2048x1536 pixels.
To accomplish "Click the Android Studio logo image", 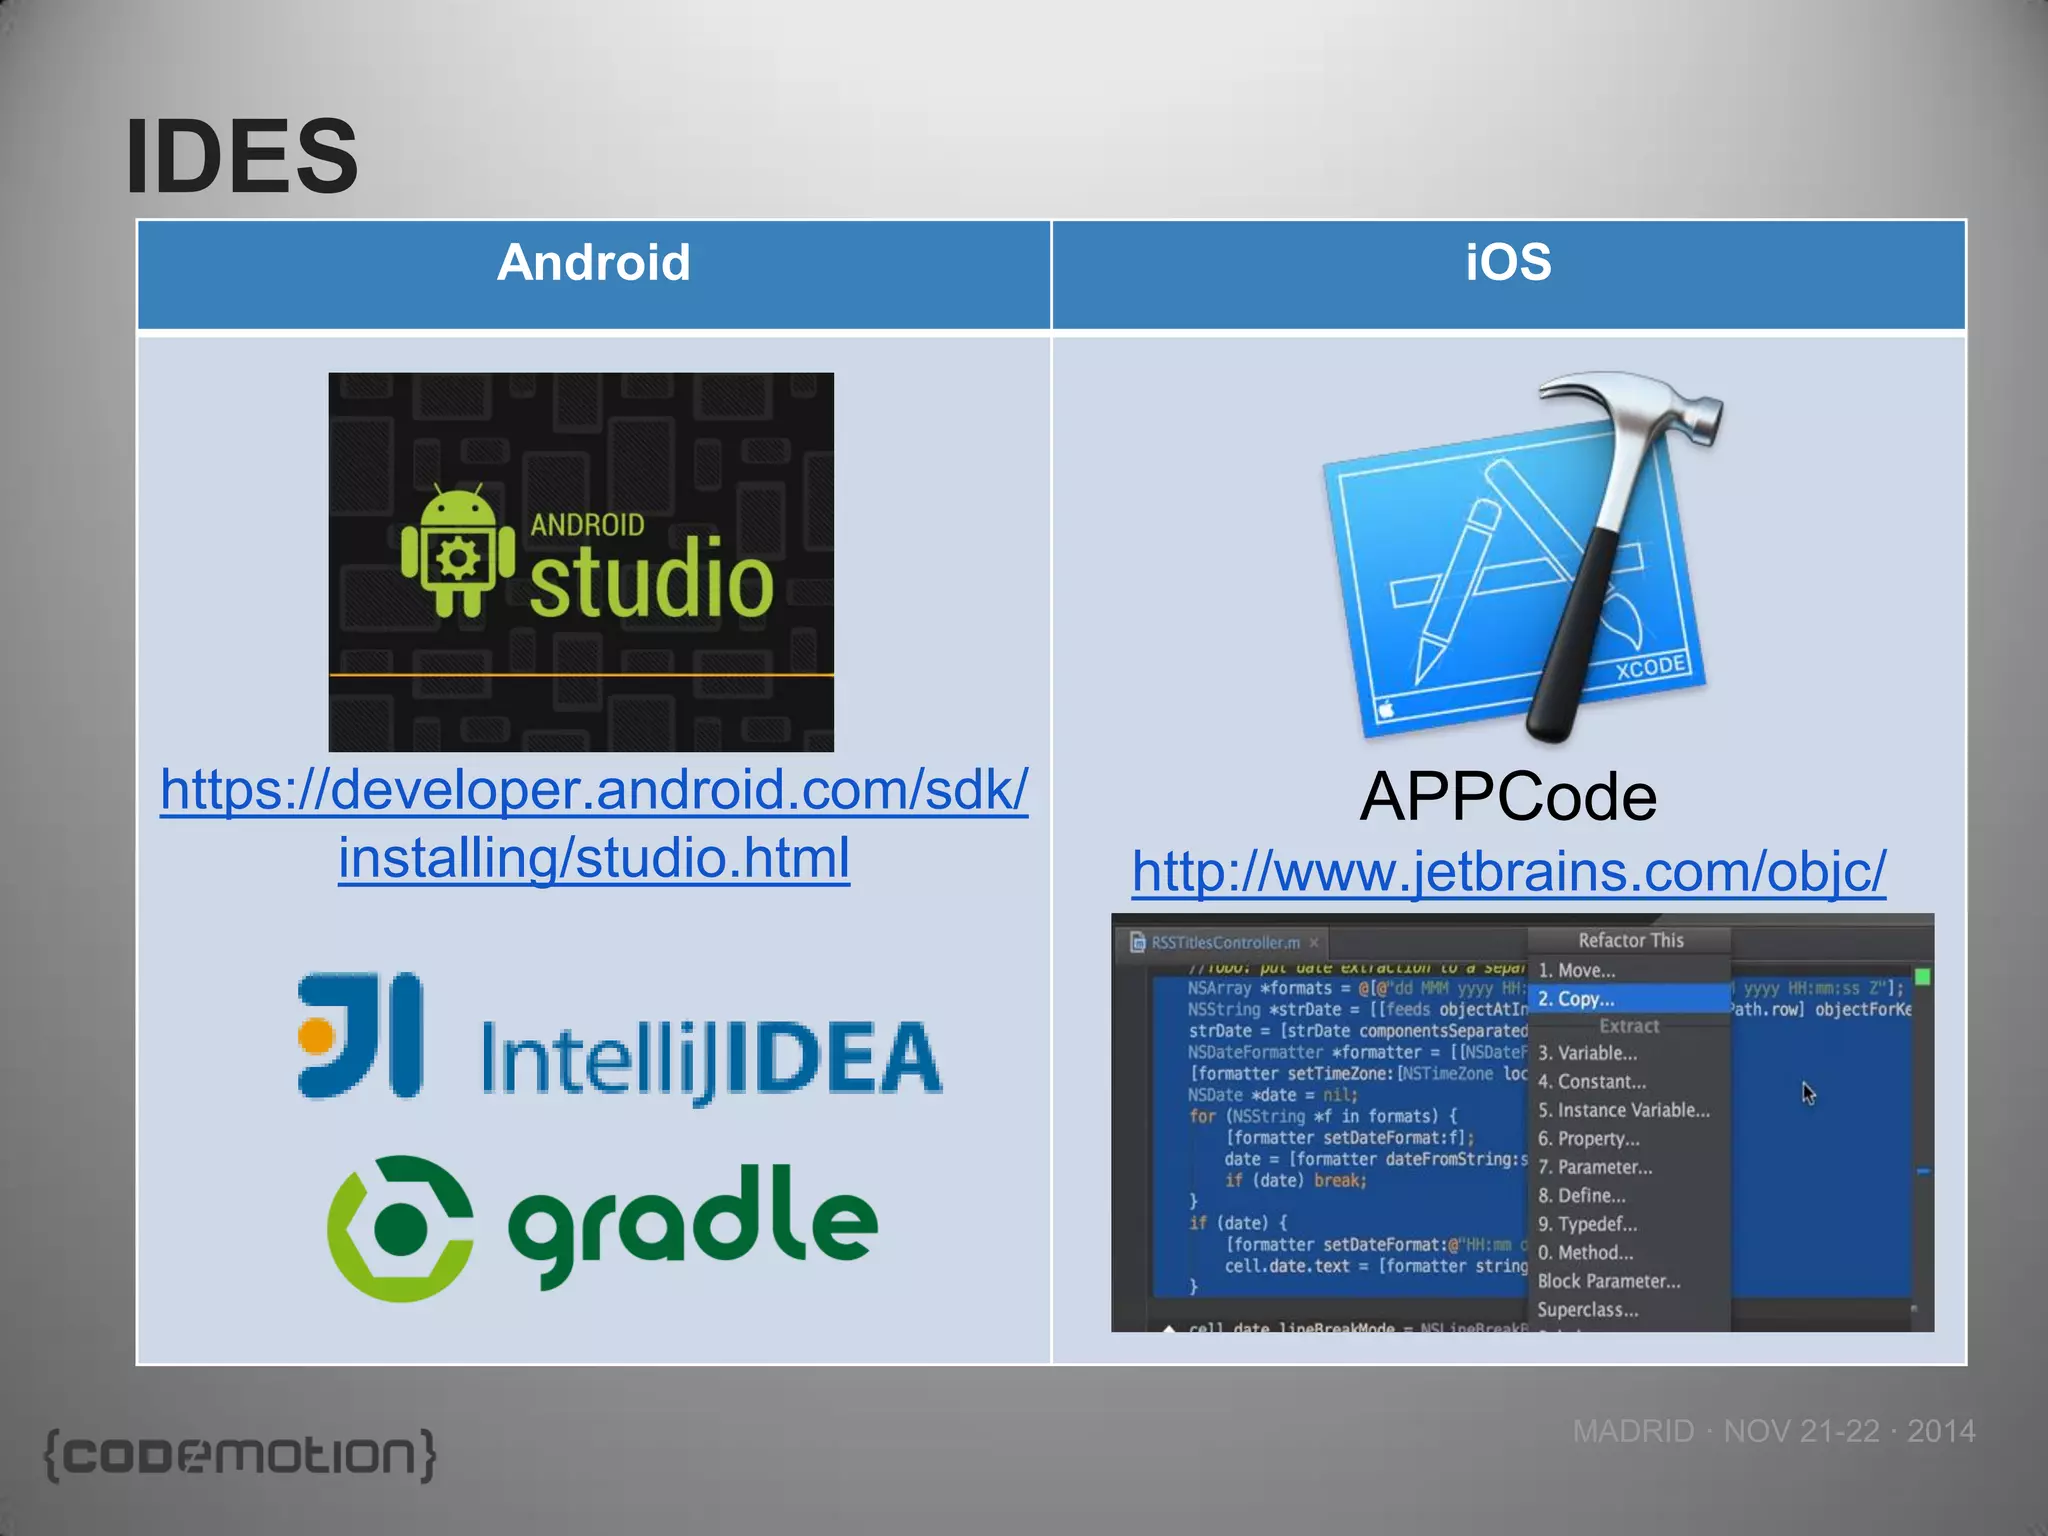I will pos(581,562).
